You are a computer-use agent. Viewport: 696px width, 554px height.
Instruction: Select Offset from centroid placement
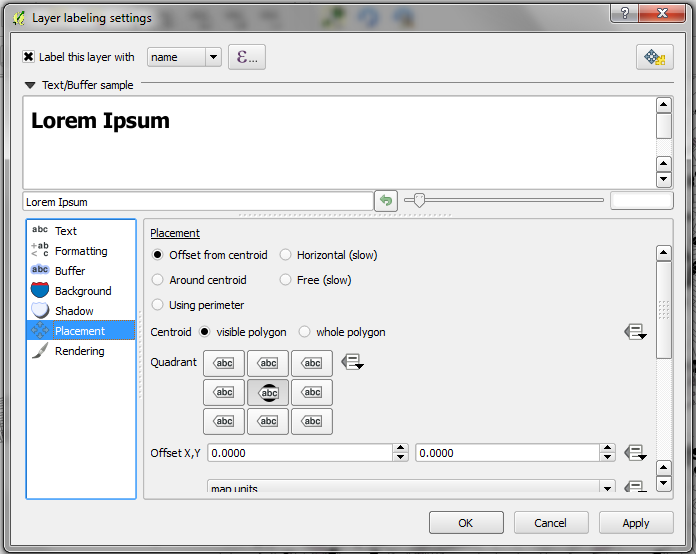pos(157,255)
